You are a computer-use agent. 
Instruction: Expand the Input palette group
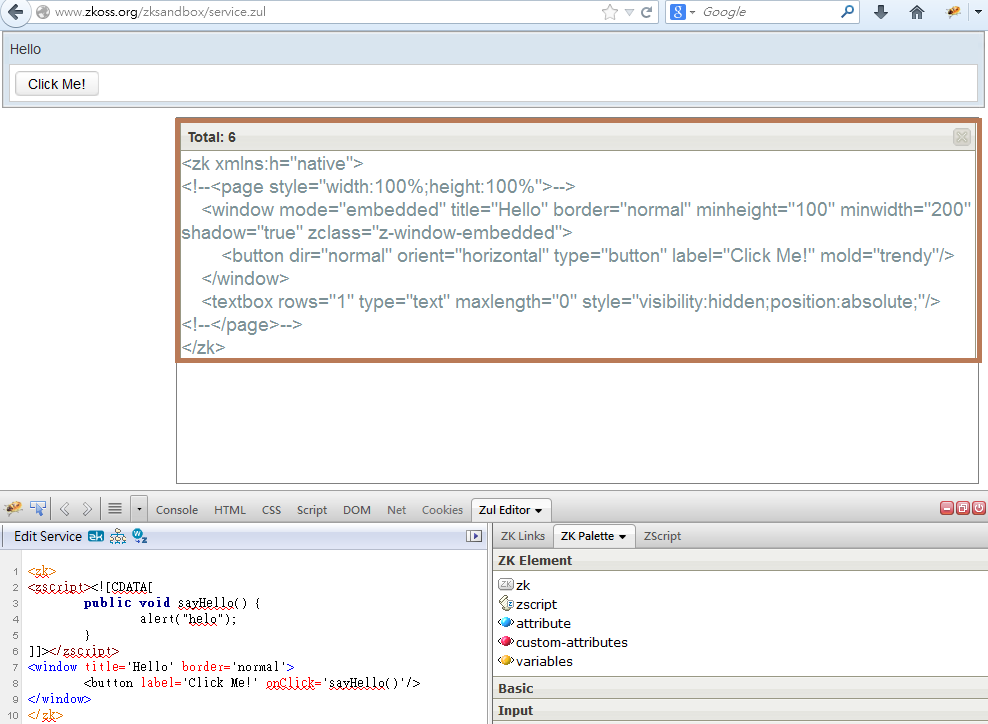coord(740,710)
